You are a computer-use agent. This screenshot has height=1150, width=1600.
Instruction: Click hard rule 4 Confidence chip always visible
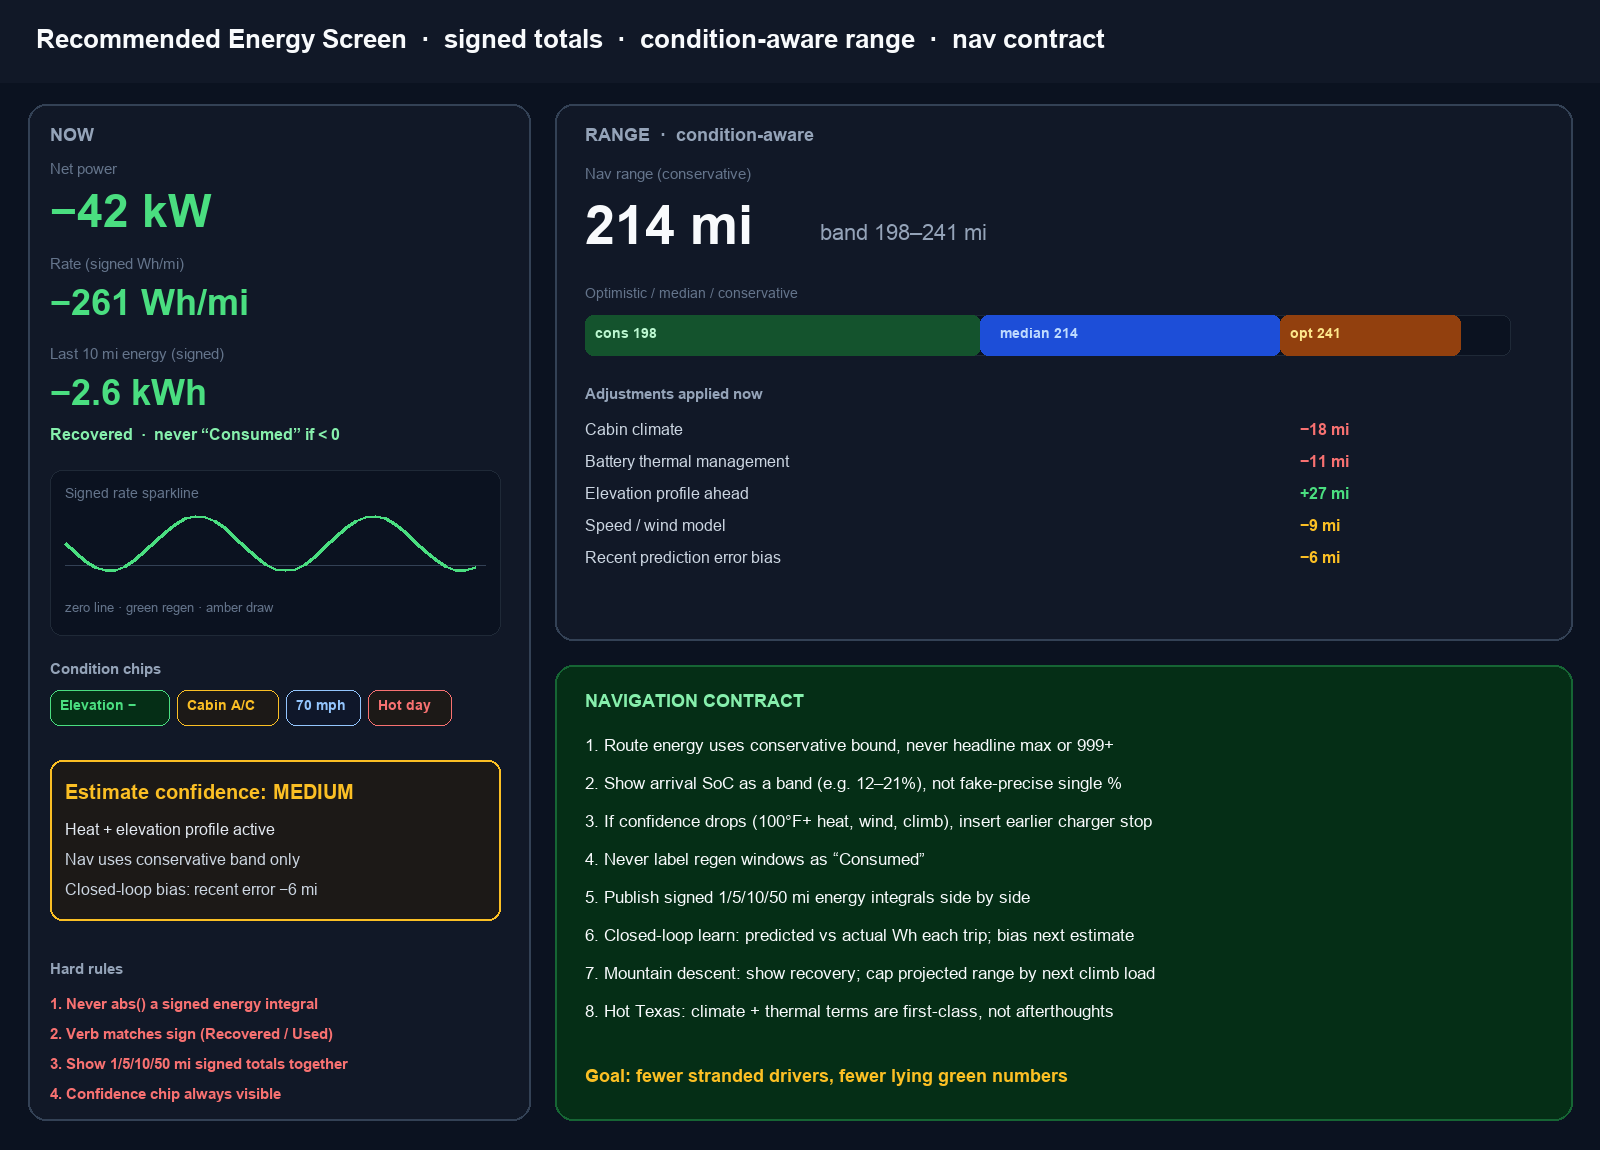point(165,1094)
